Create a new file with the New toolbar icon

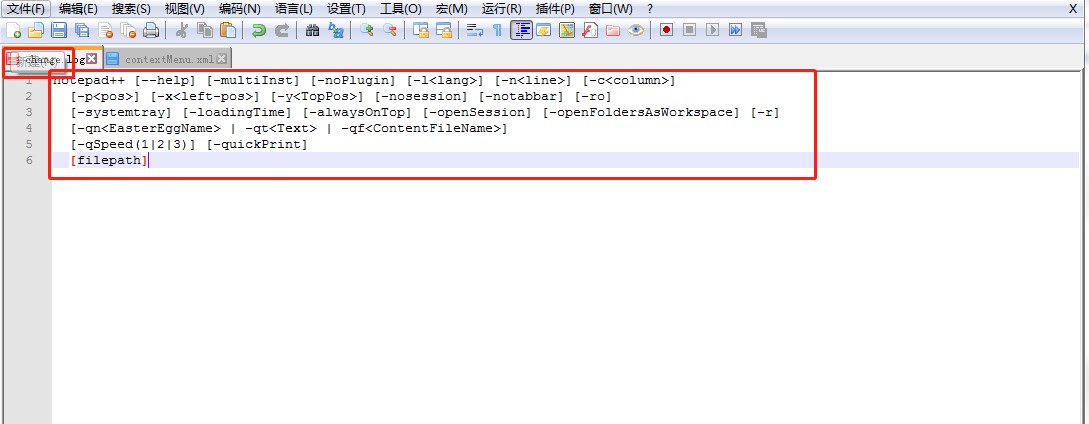click(x=13, y=30)
